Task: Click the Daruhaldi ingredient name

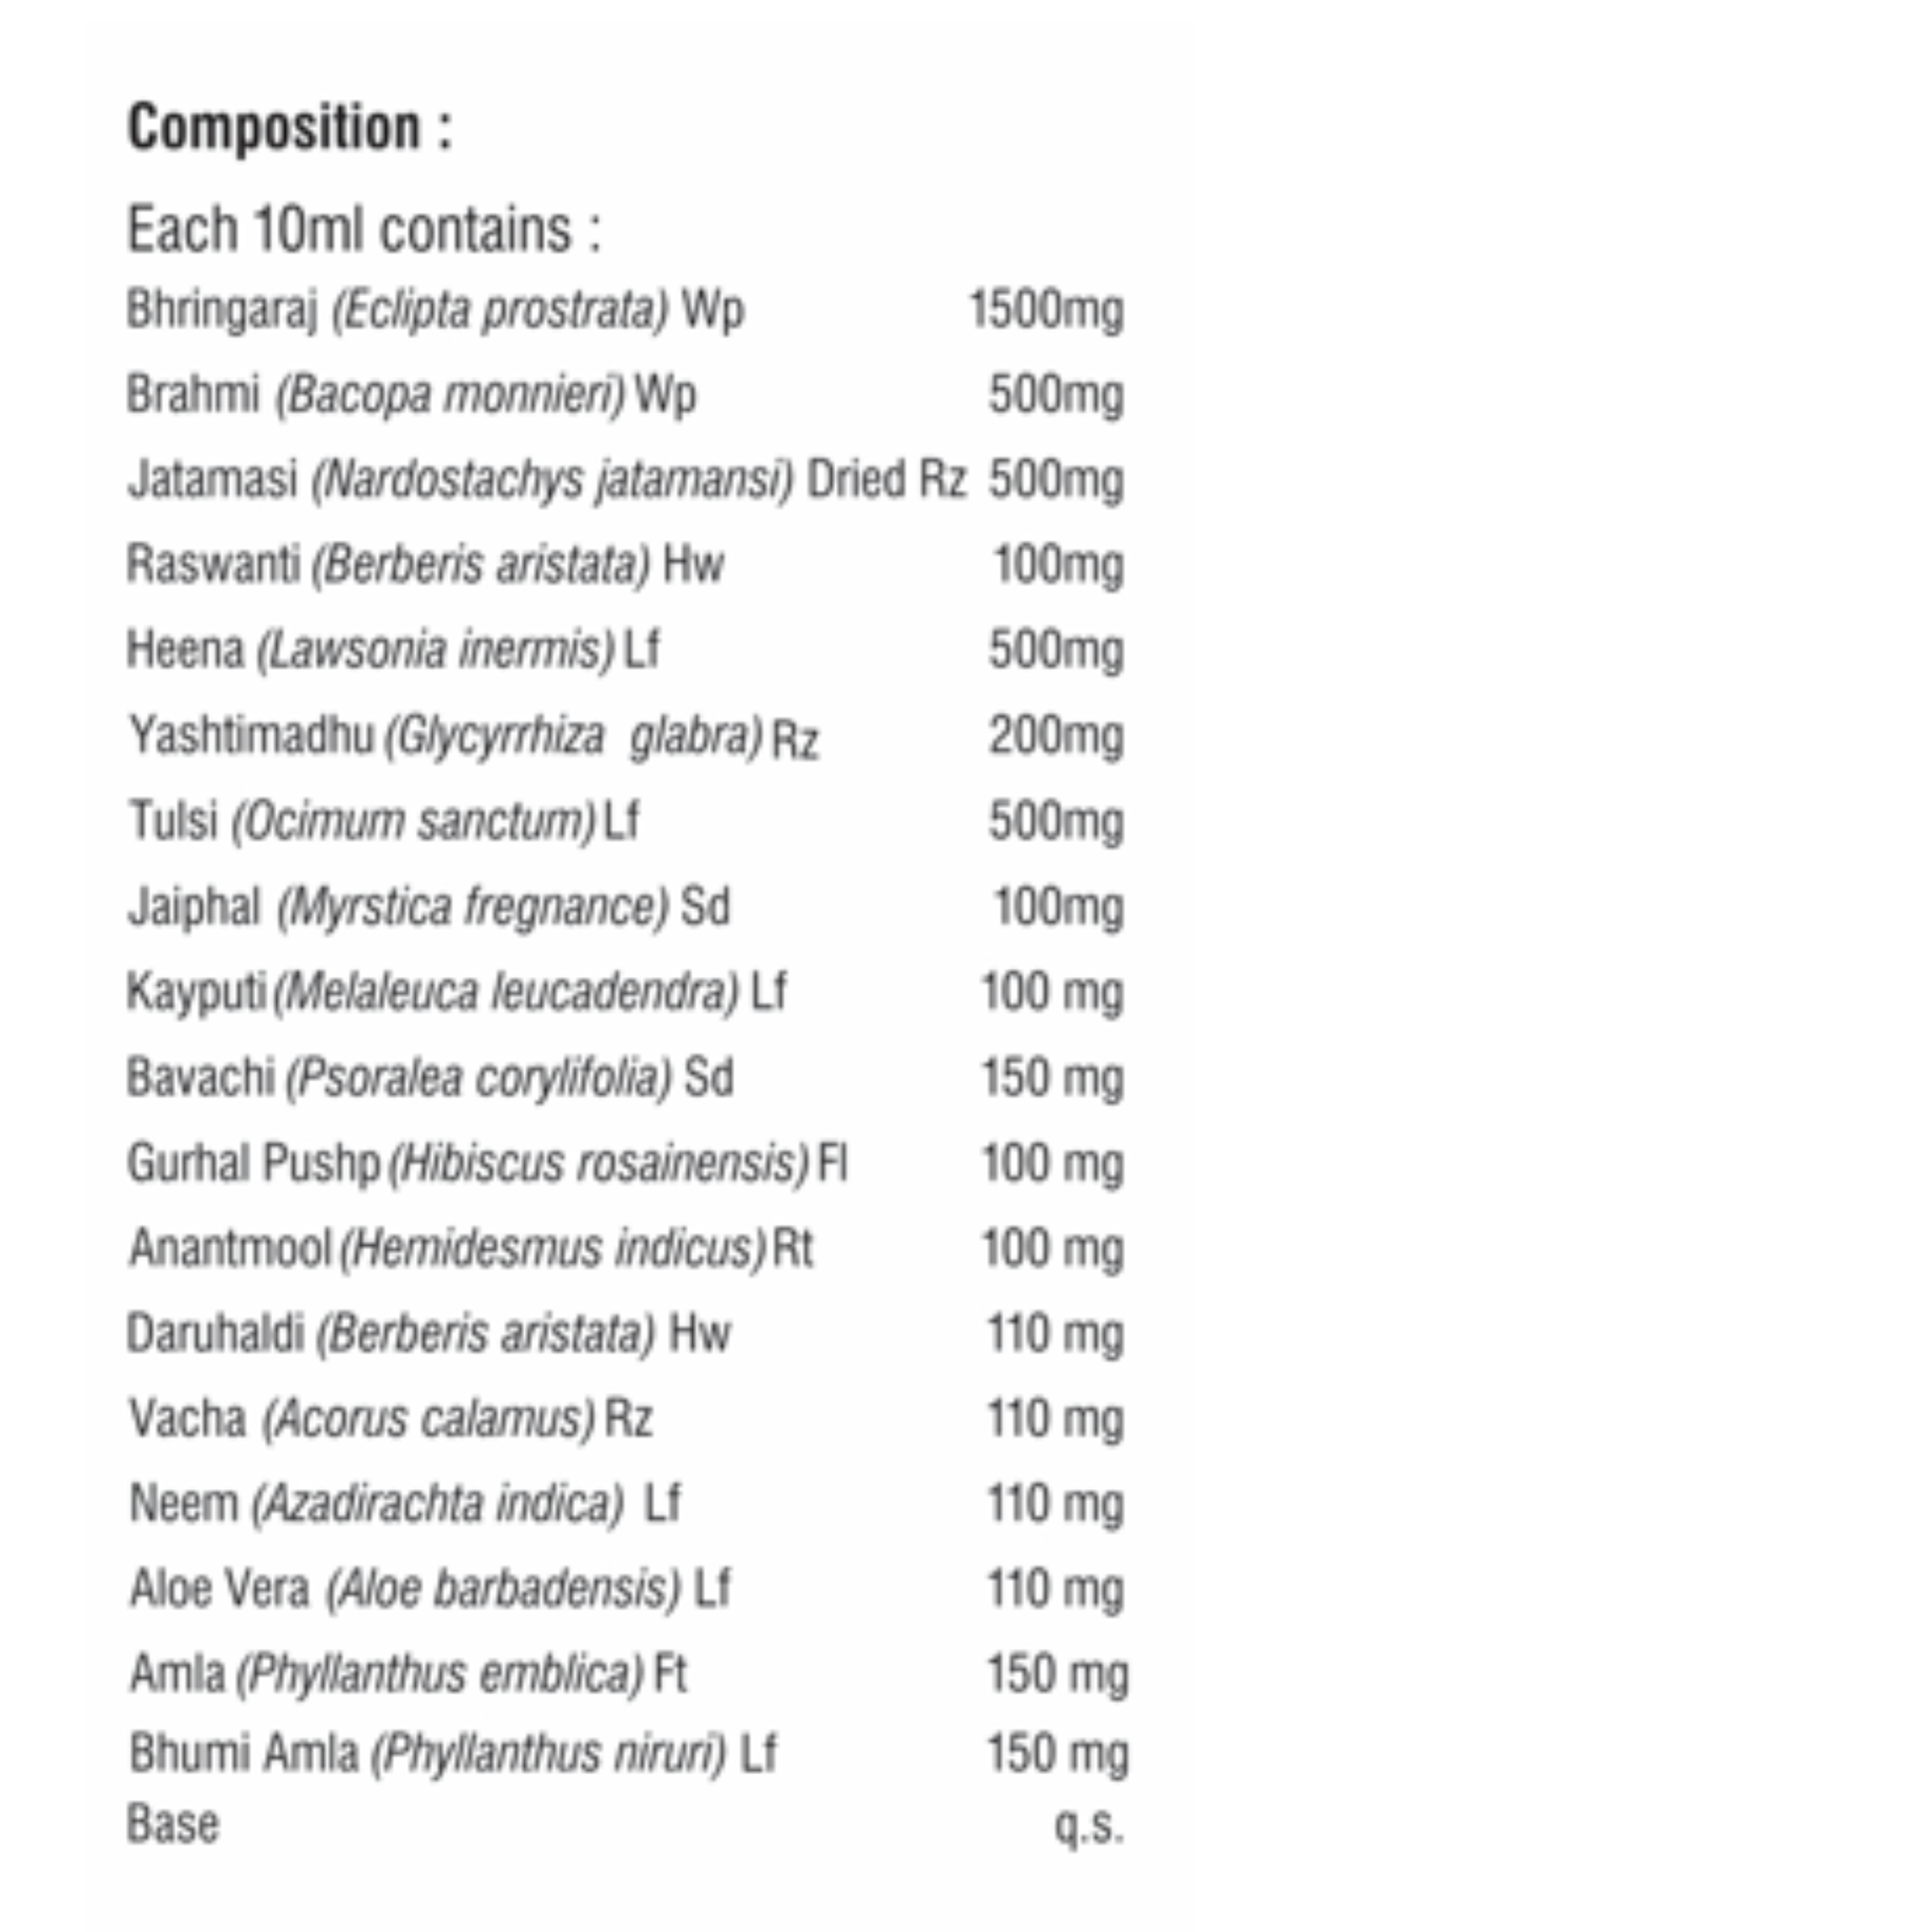Action: pyautogui.click(x=215, y=1334)
